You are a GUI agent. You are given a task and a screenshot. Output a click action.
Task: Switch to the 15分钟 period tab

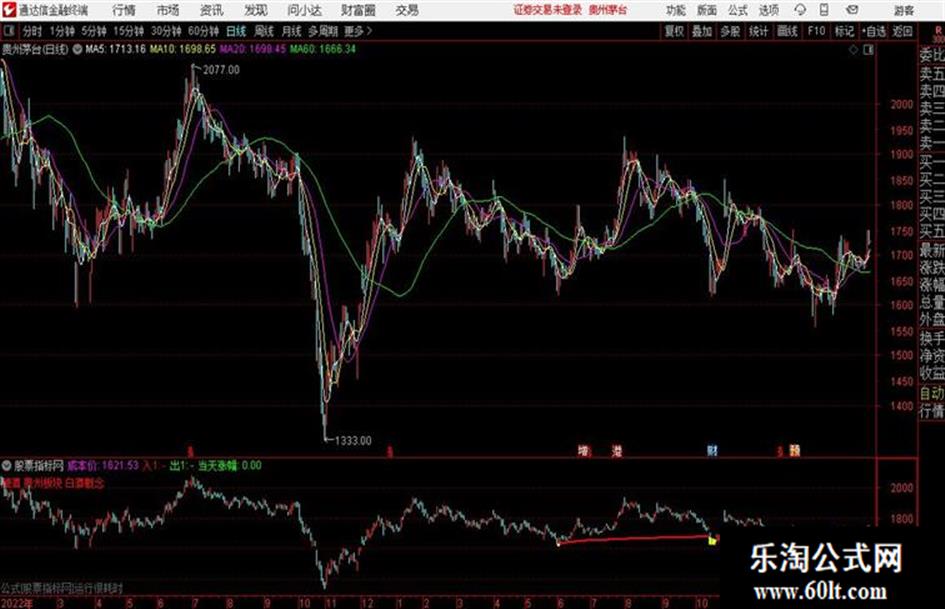tap(128, 31)
